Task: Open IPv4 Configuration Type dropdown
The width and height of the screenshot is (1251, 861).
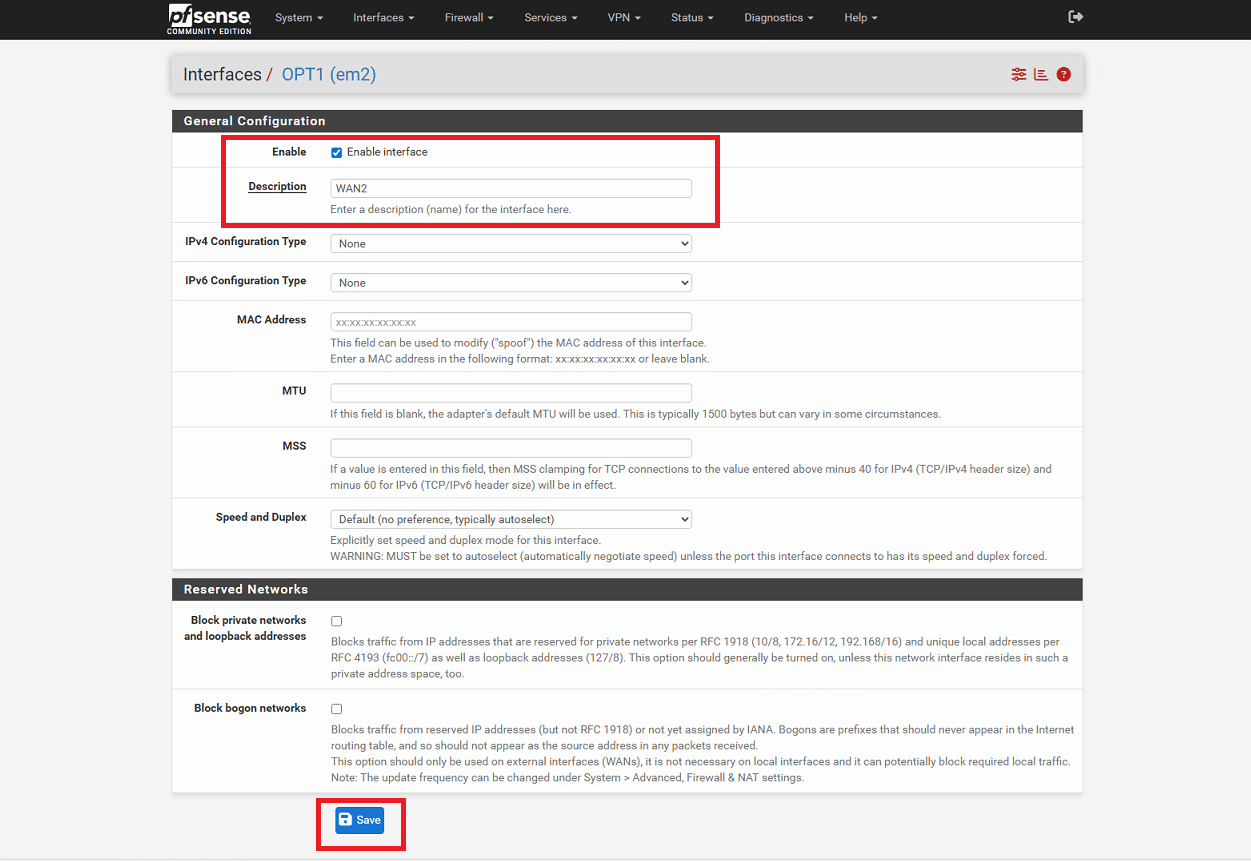Action: [x=511, y=244]
